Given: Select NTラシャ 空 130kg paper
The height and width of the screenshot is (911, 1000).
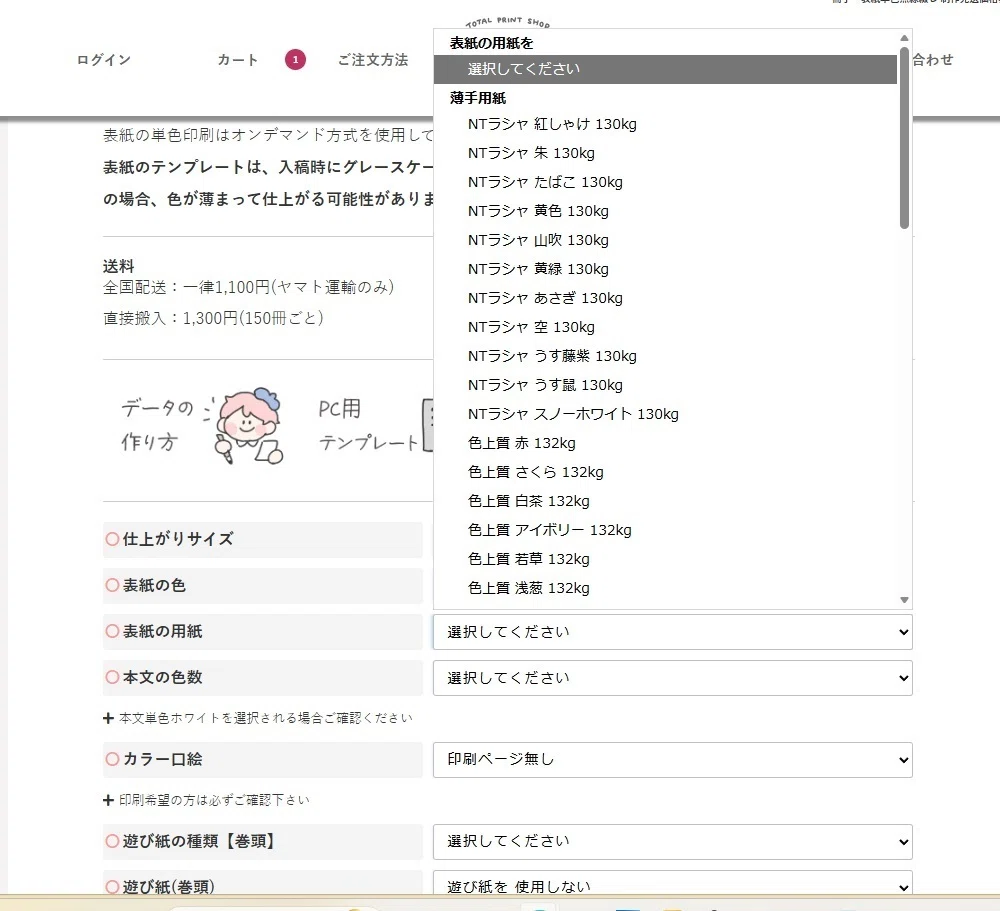Looking at the screenshot, I should tap(665, 327).
